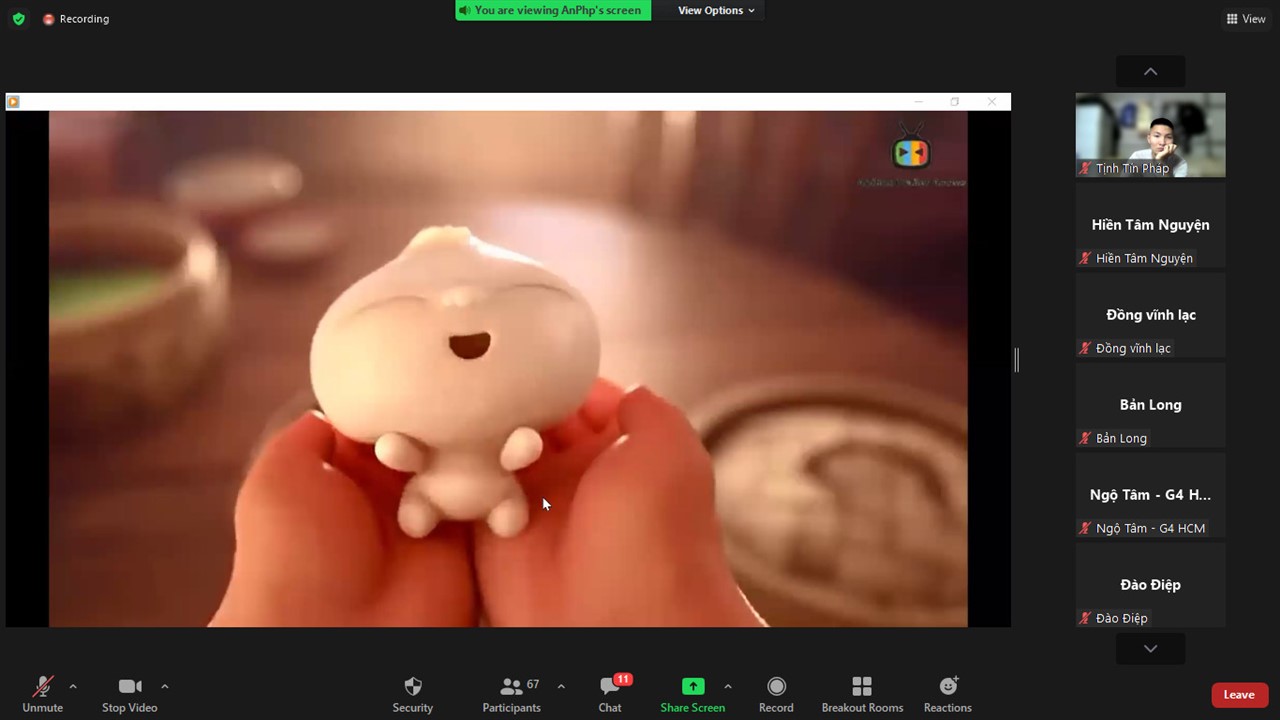Click the Record button
The image size is (1280, 720).
click(776, 693)
